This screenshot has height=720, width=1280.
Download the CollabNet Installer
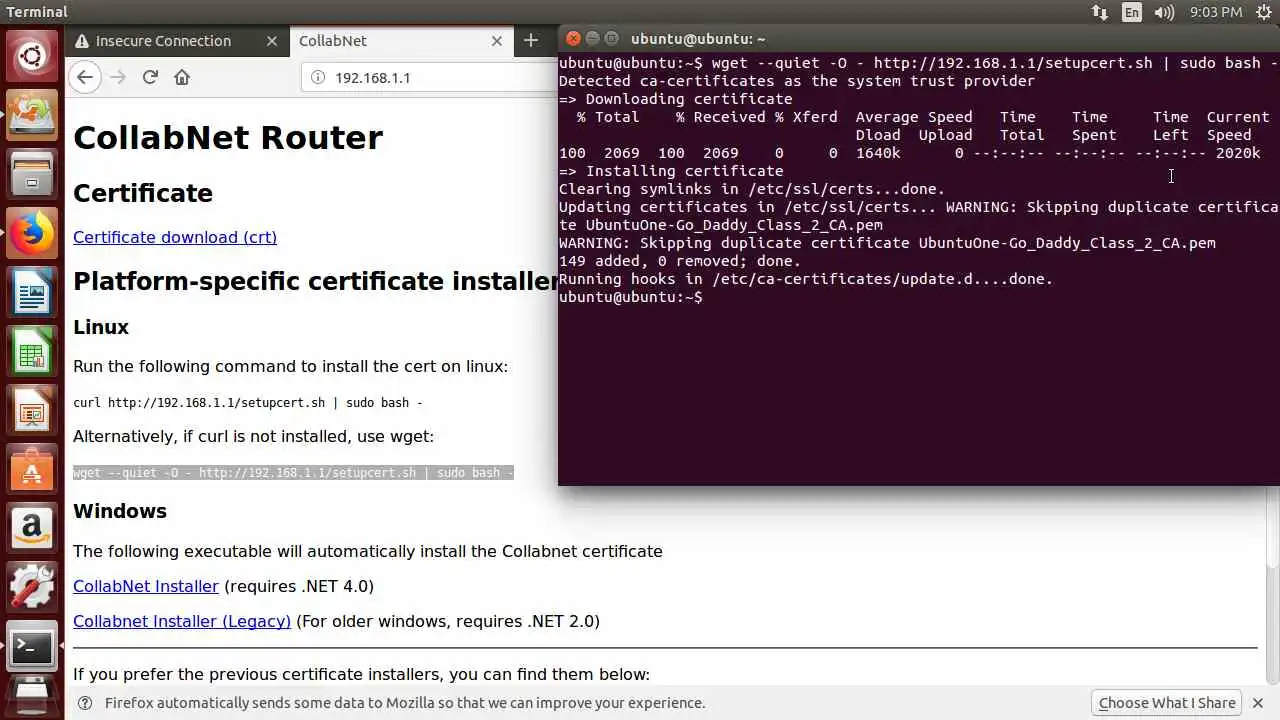click(x=146, y=586)
